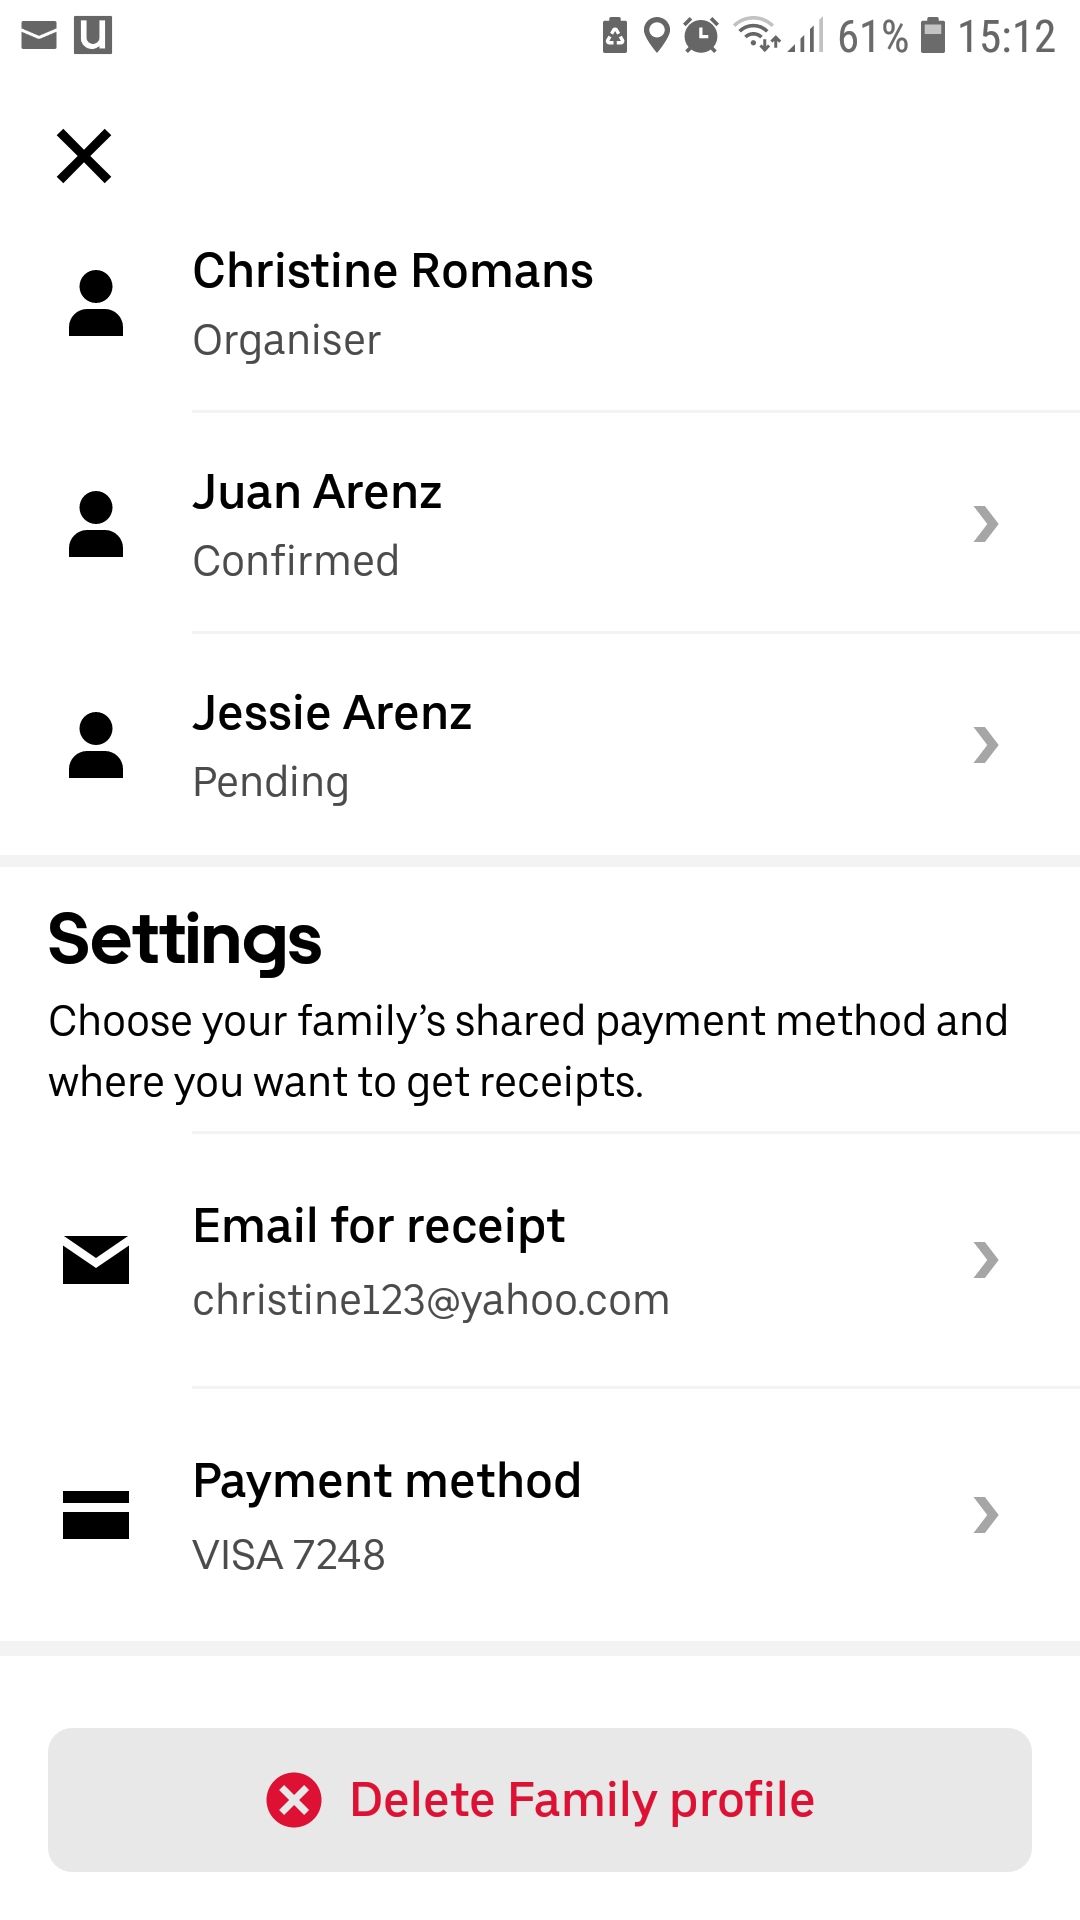Tap the alarm clock status icon
Screen dimensions: 1080x1920
click(701, 36)
